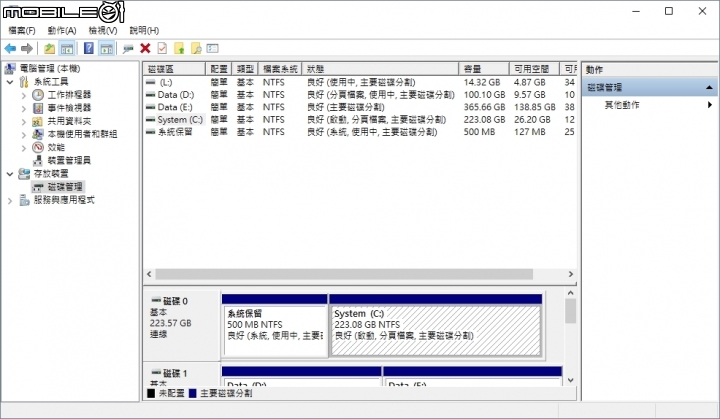Sort by the 狀態 column header
Viewport: 720px width, 419px height.
pos(380,69)
